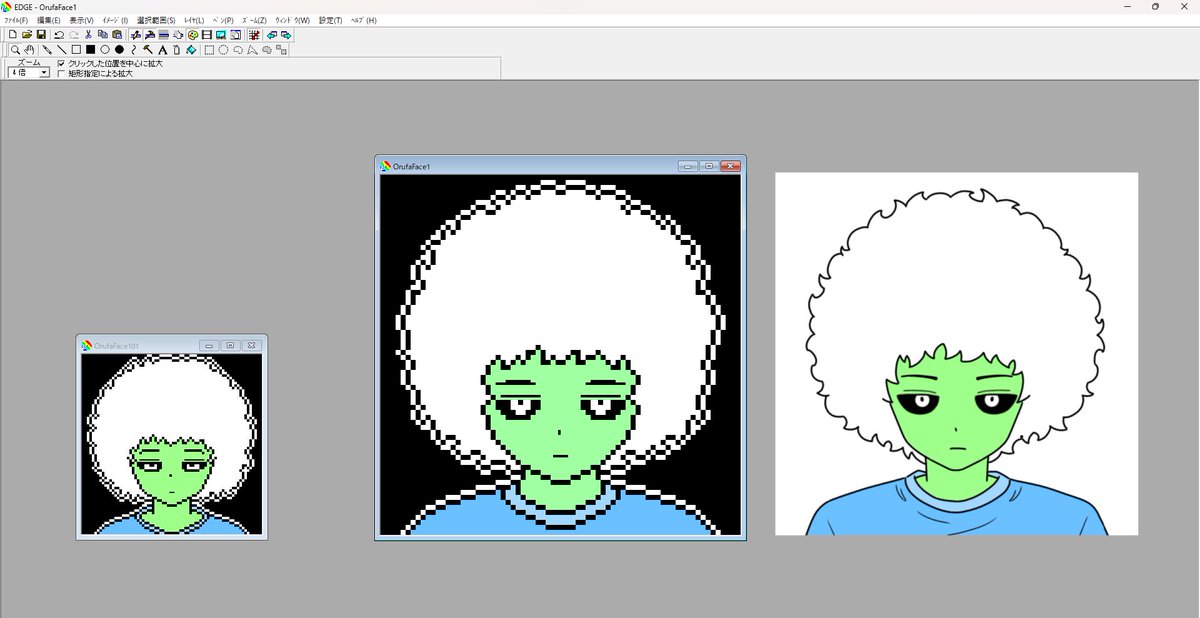This screenshot has width=1200, height=618.
Task: Open the ヘルプ(H) menu
Action: tap(363, 20)
